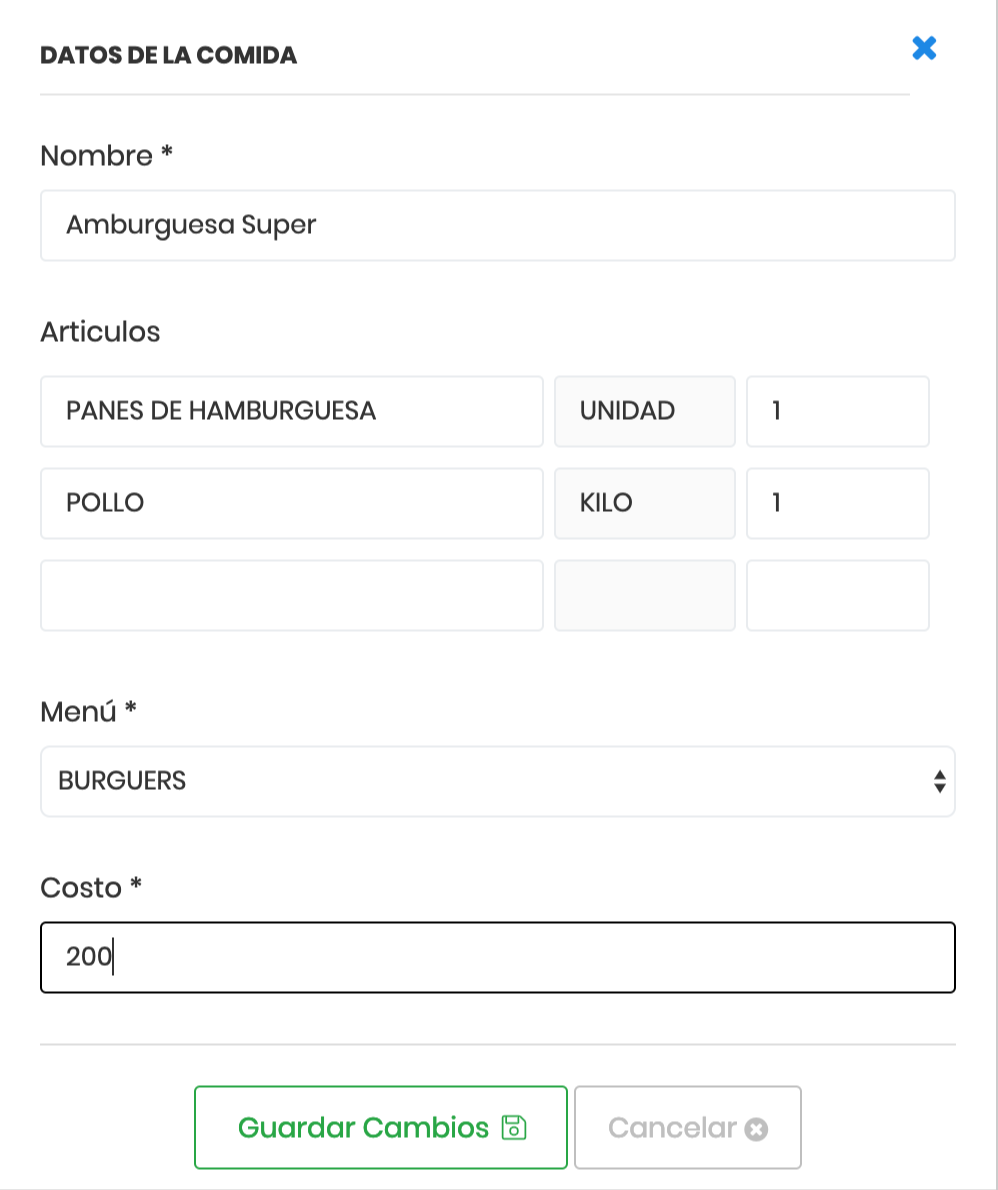
Task: Close the dialog with the blue X icon
Action: (x=924, y=49)
